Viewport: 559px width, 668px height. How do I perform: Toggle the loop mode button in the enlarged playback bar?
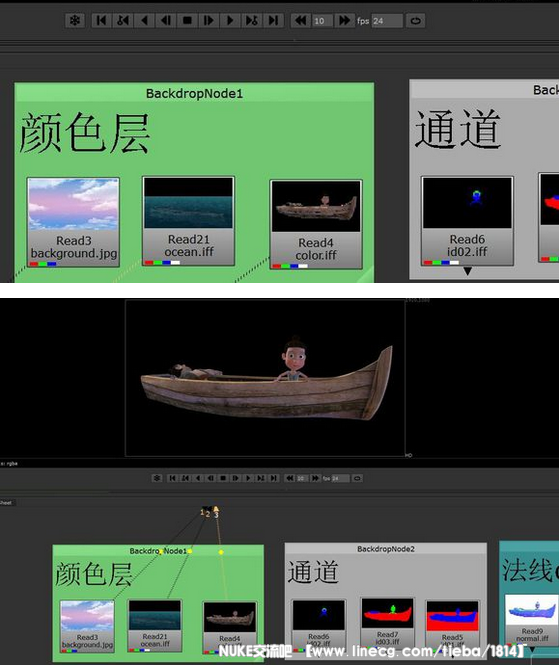(415, 20)
